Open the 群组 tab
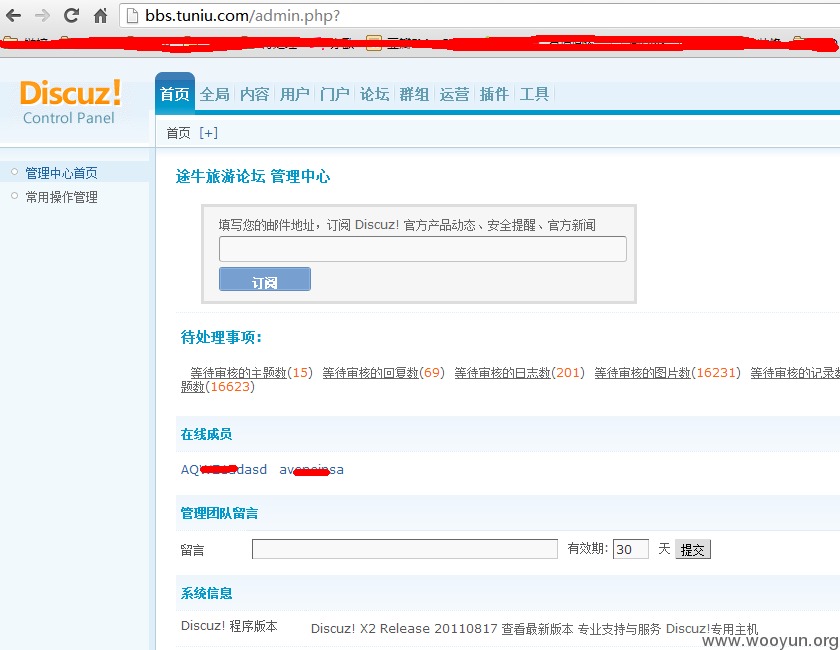 point(414,94)
